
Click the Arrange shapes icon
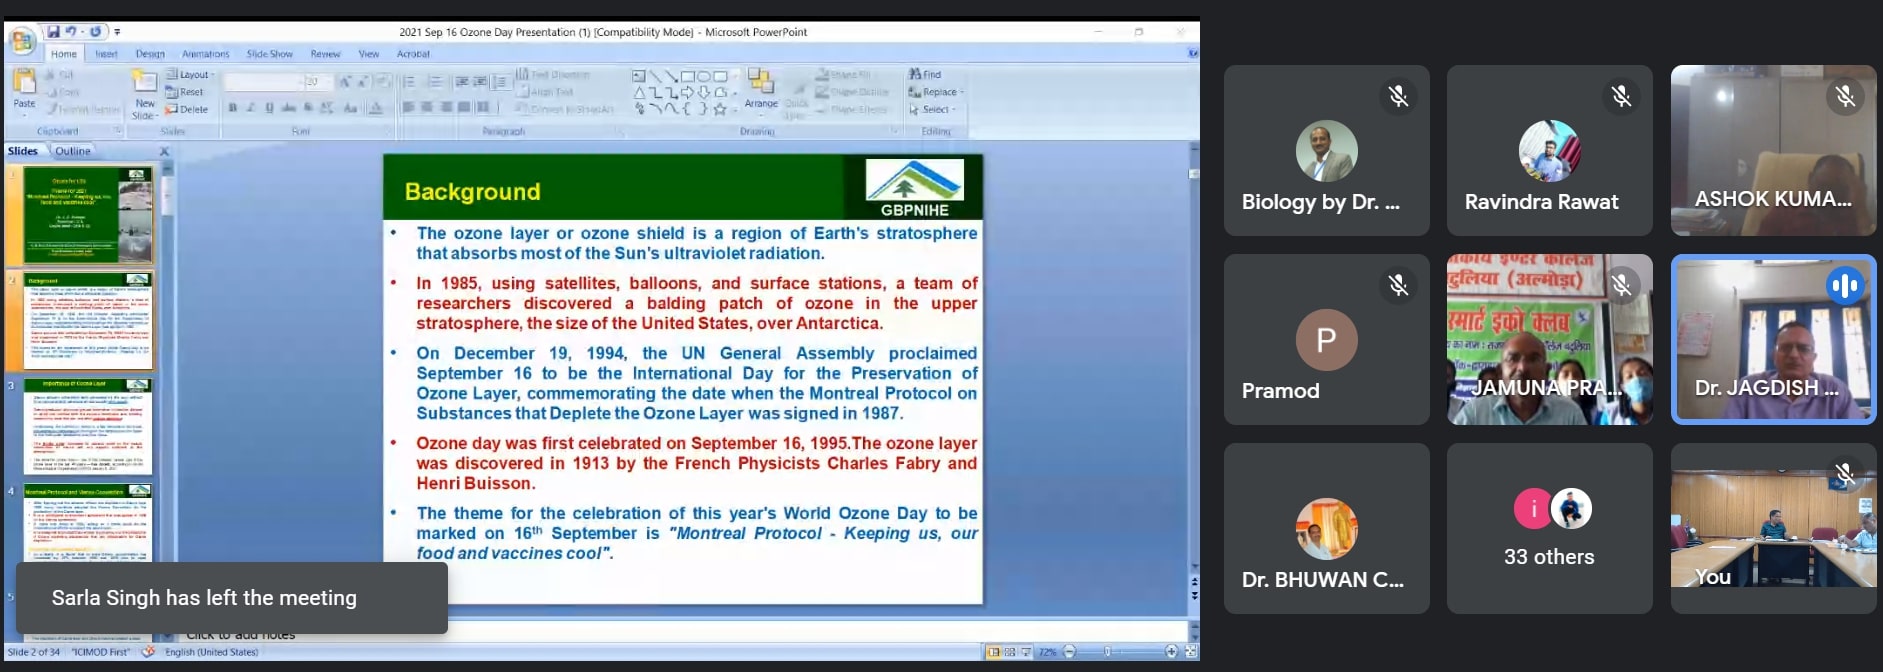[x=761, y=87]
